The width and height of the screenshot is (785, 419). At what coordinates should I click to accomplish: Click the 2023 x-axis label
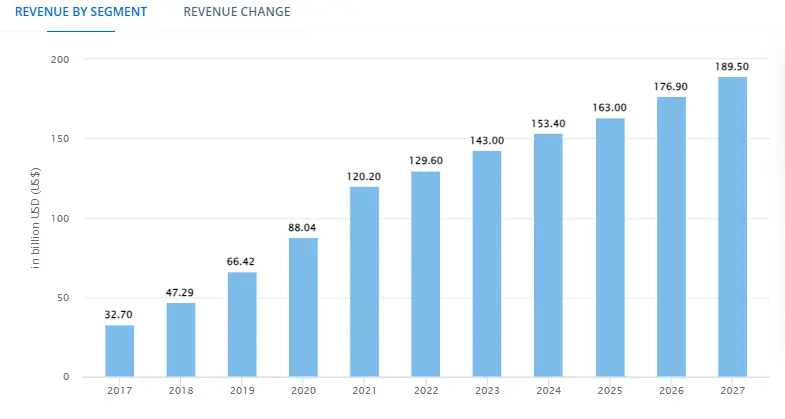[x=487, y=390]
